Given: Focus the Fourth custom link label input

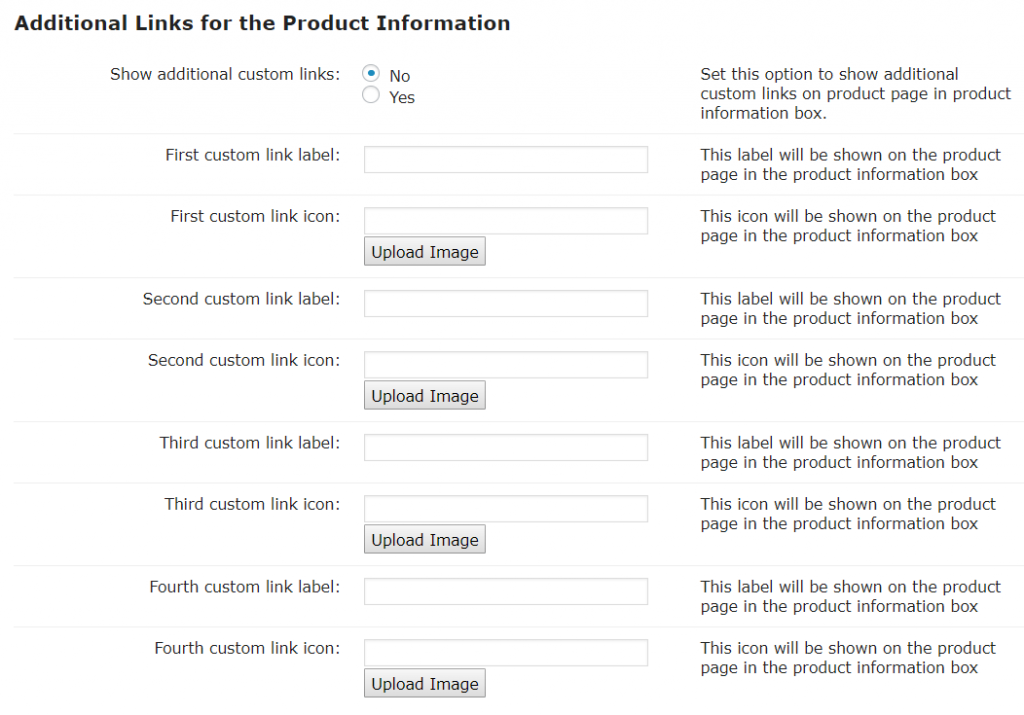Looking at the screenshot, I should click(505, 591).
